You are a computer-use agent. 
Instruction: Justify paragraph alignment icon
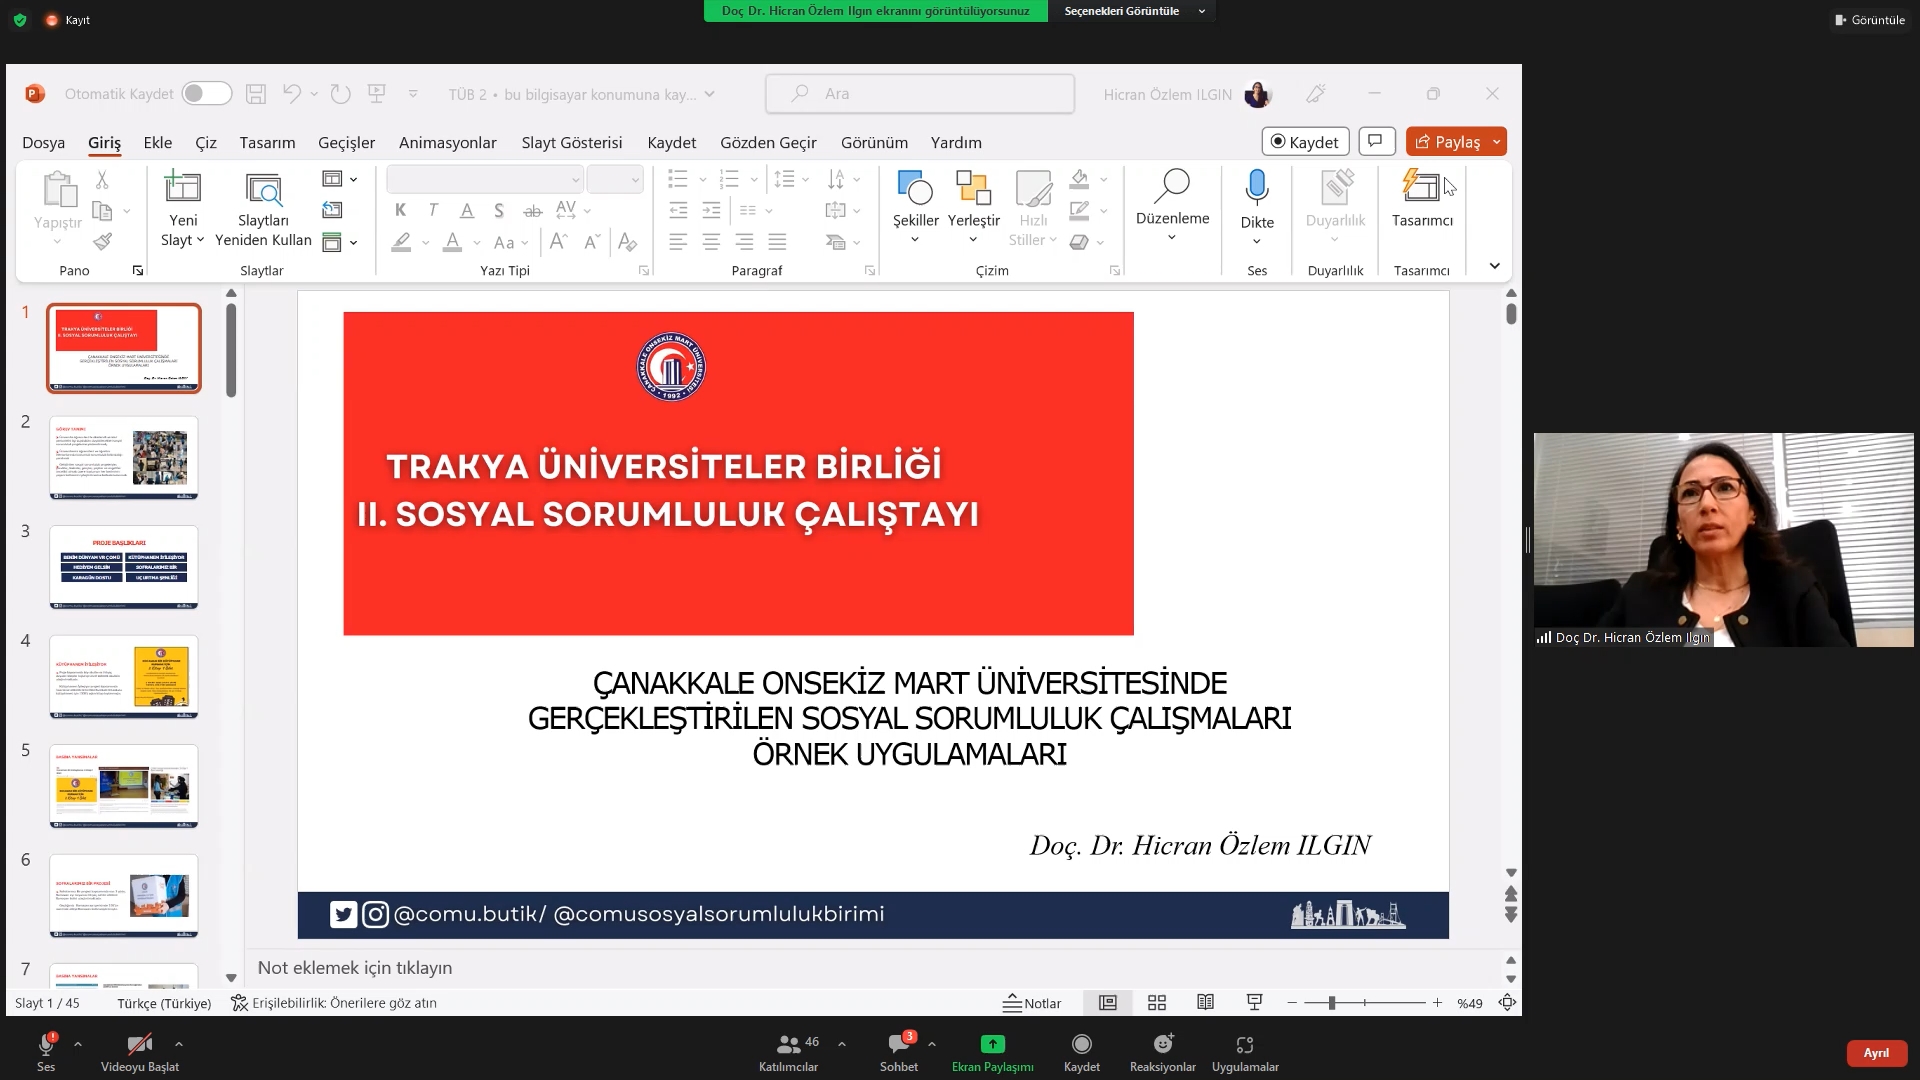(x=777, y=241)
